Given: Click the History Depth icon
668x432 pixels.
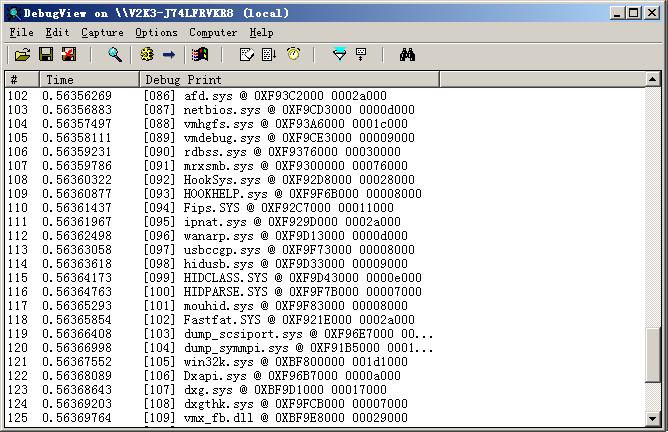Looking at the screenshot, I should tap(247, 55).
